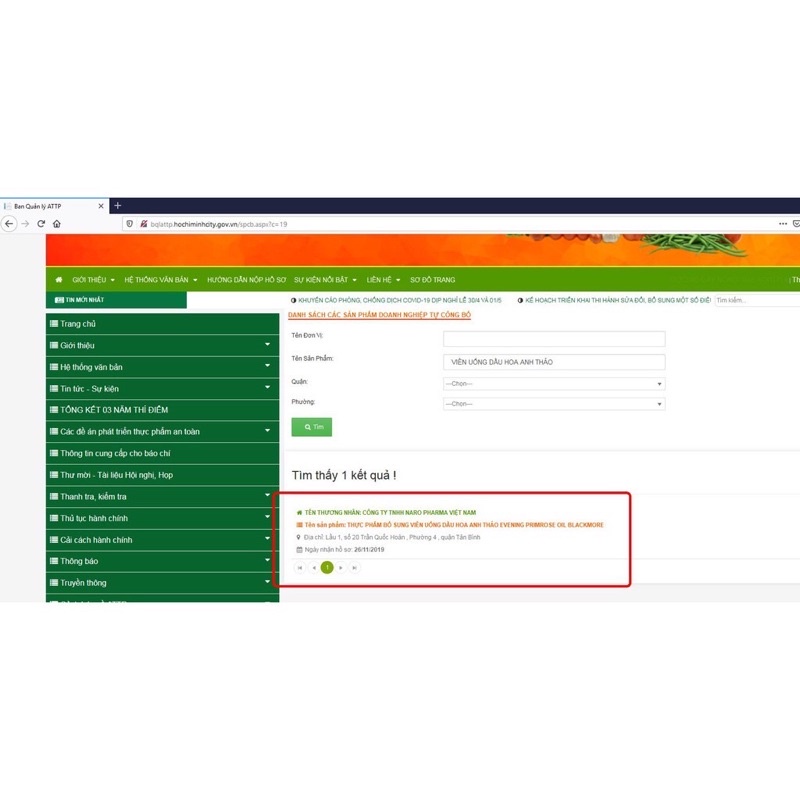800x800 pixels.
Task: Click the green navbar home icon
Action: tap(59, 280)
